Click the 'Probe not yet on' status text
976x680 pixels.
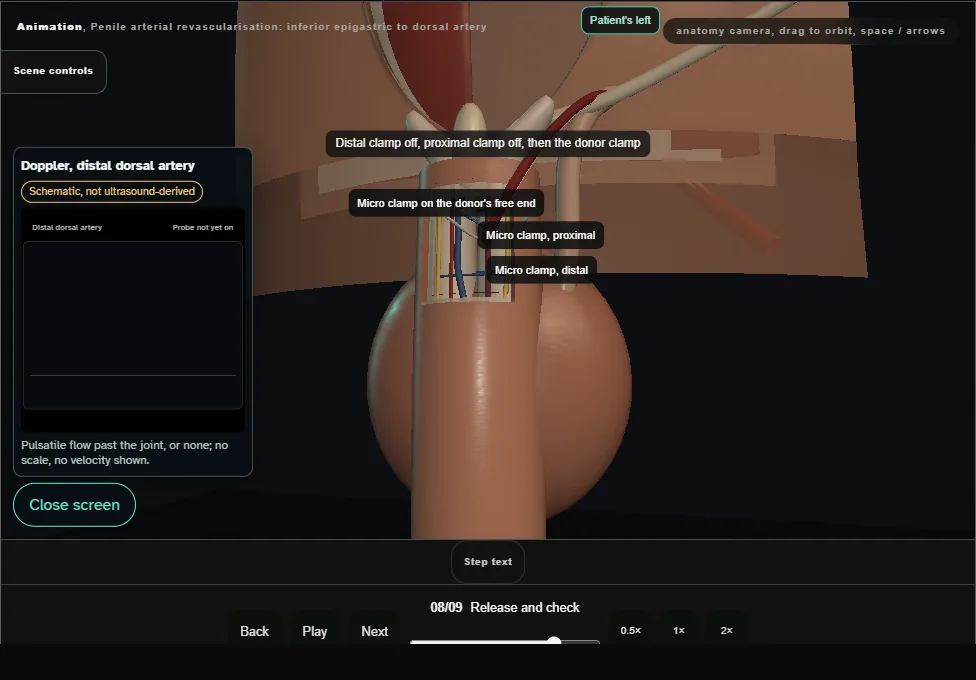click(203, 227)
